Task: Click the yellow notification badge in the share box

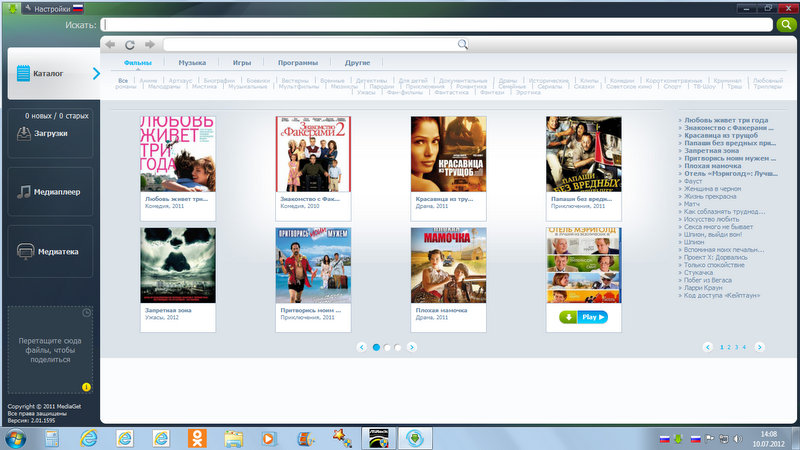Action: [86, 387]
